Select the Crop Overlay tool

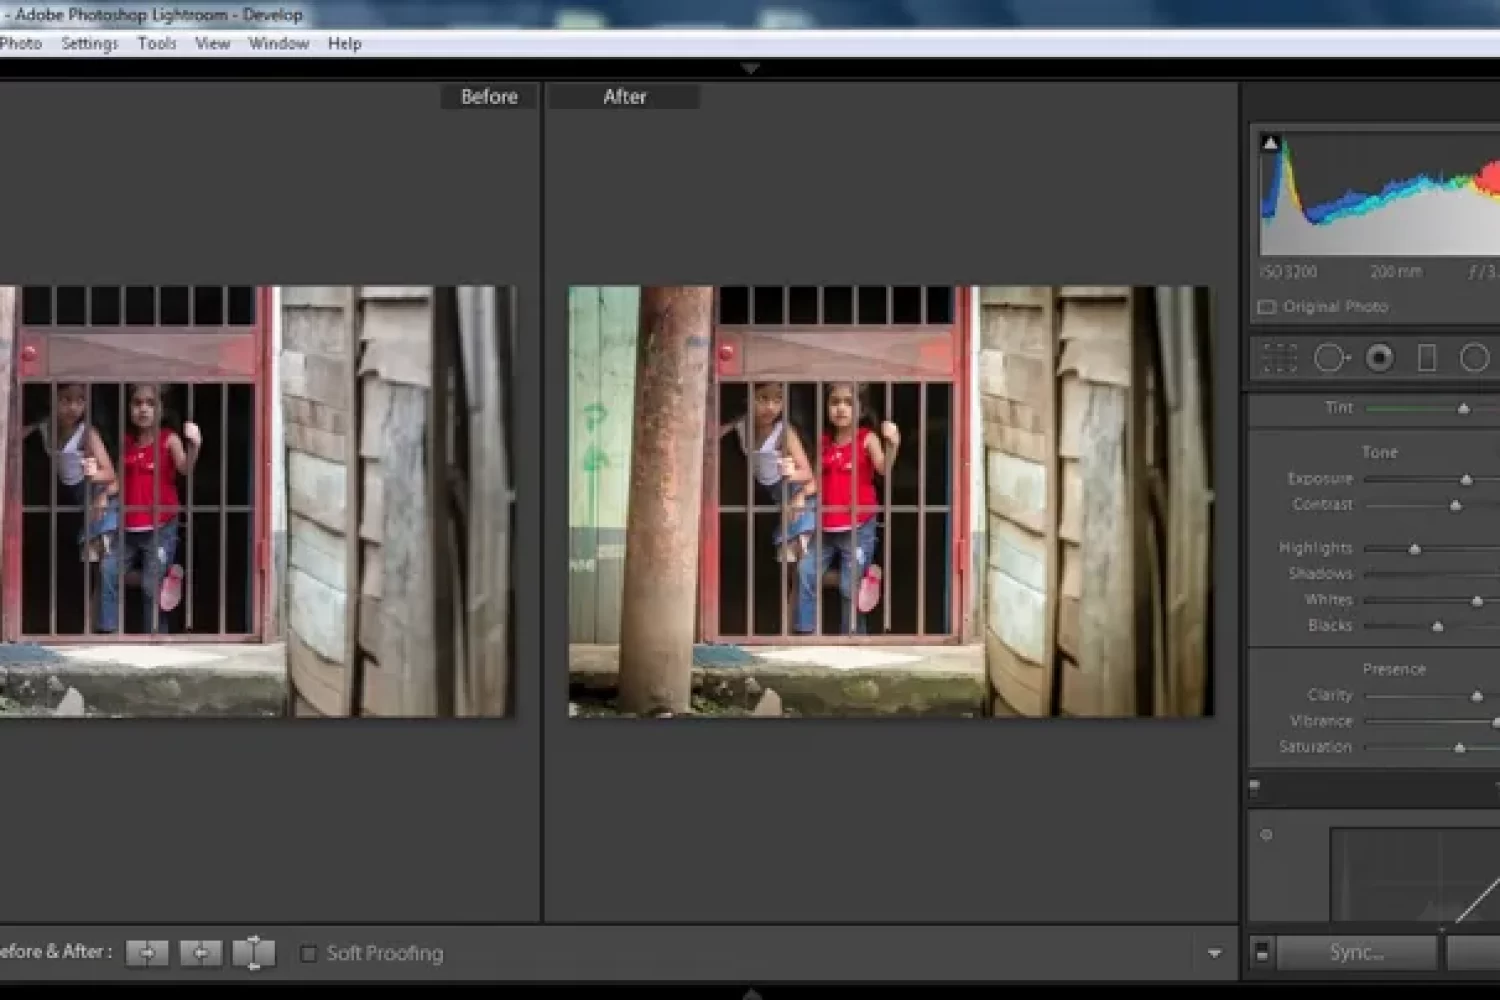pyautogui.click(x=1278, y=358)
